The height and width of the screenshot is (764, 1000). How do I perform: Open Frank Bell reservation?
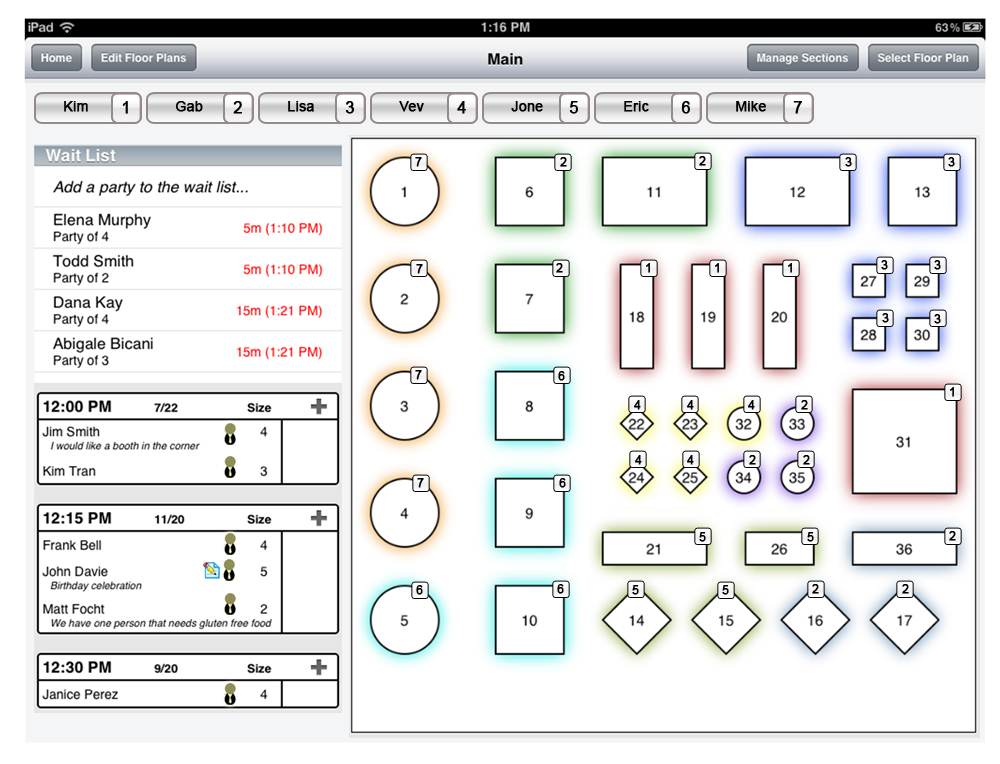pos(159,545)
